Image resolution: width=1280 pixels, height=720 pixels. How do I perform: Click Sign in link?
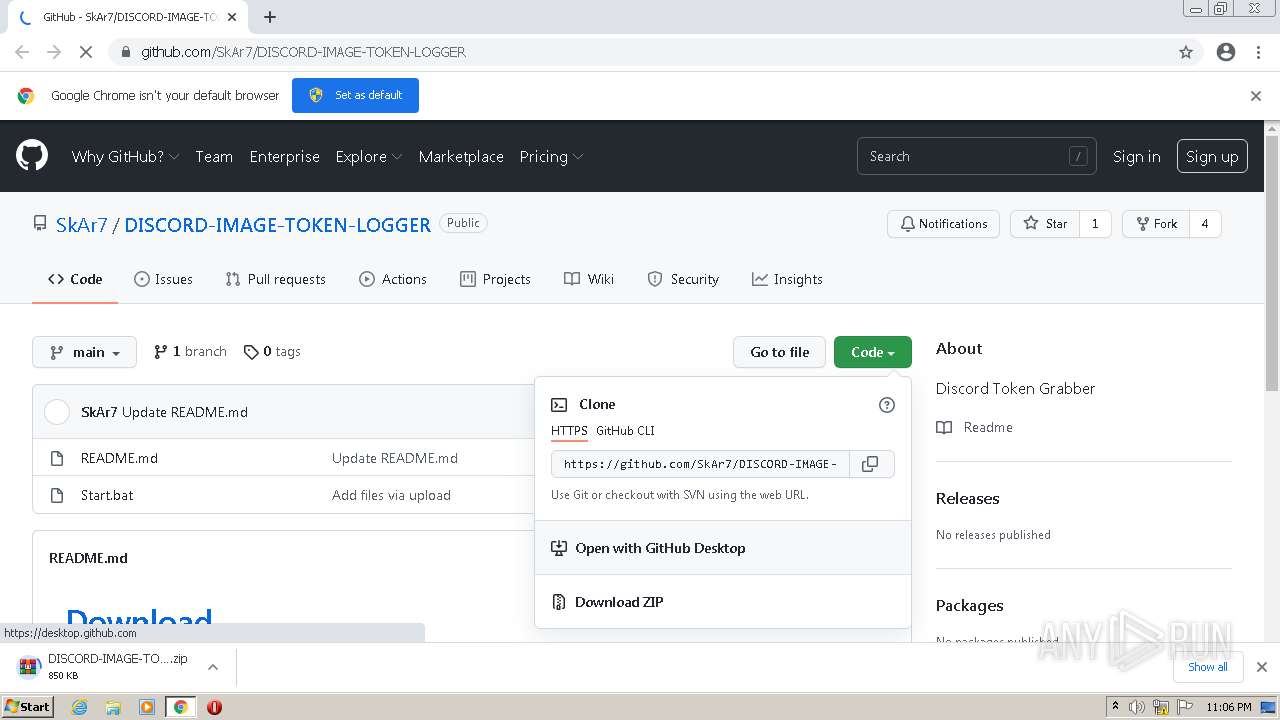(x=1137, y=157)
